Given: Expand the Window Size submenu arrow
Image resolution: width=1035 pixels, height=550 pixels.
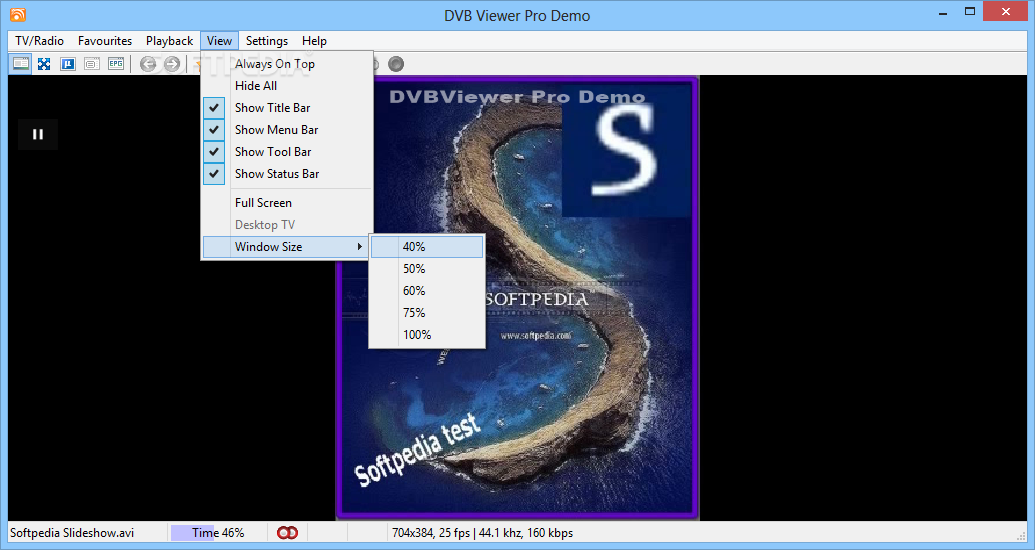Looking at the screenshot, I should pos(360,247).
